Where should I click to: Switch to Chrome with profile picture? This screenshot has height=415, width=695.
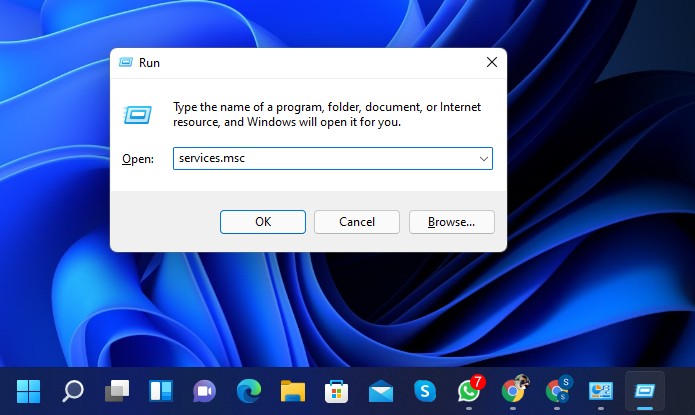pos(514,390)
